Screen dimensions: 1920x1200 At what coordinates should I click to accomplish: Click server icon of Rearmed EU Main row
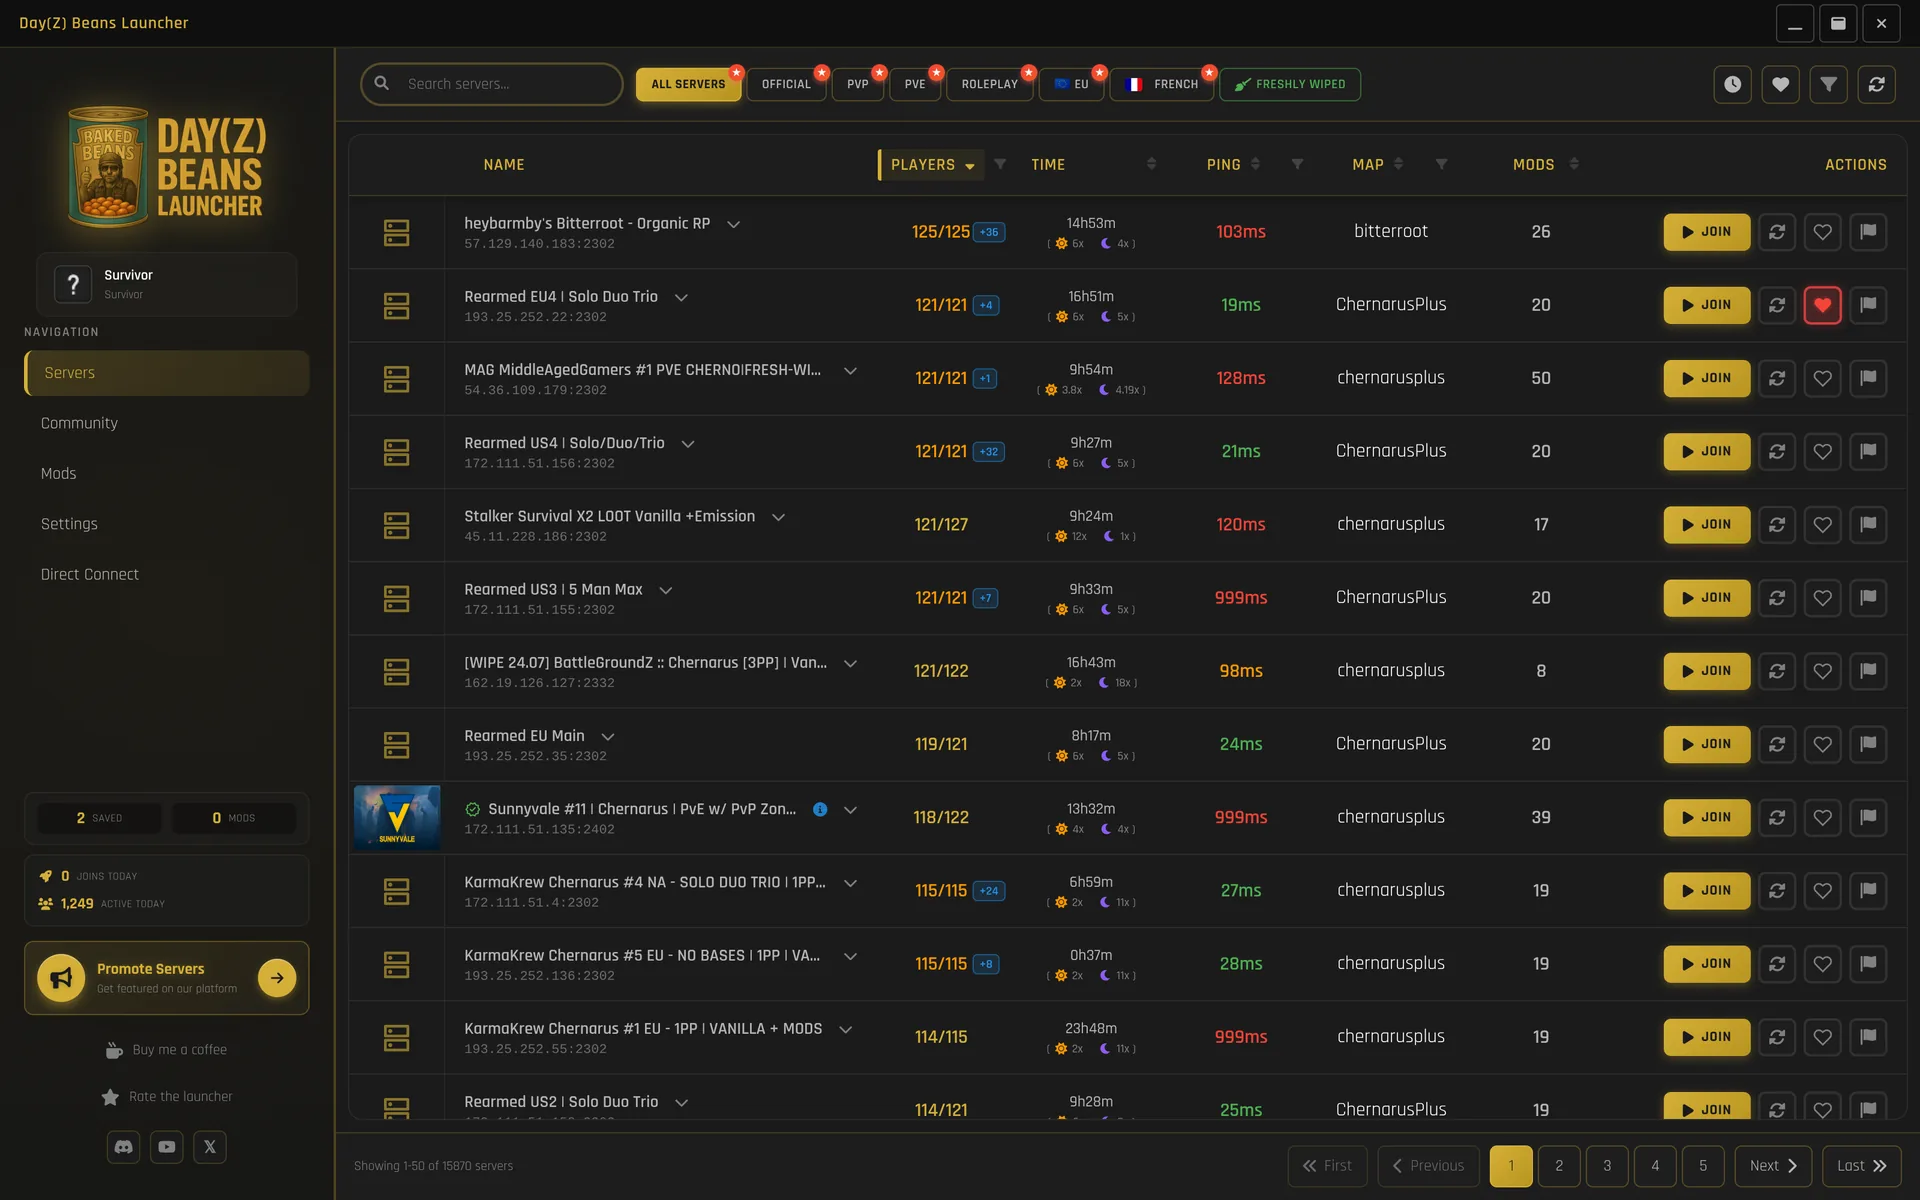pos(397,744)
